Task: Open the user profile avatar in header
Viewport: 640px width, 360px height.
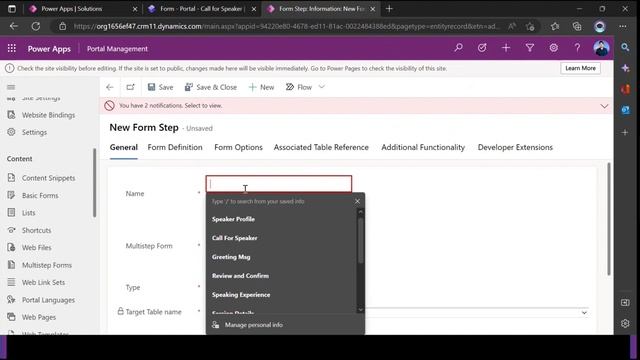Action: pyautogui.click(x=601, y=48)
